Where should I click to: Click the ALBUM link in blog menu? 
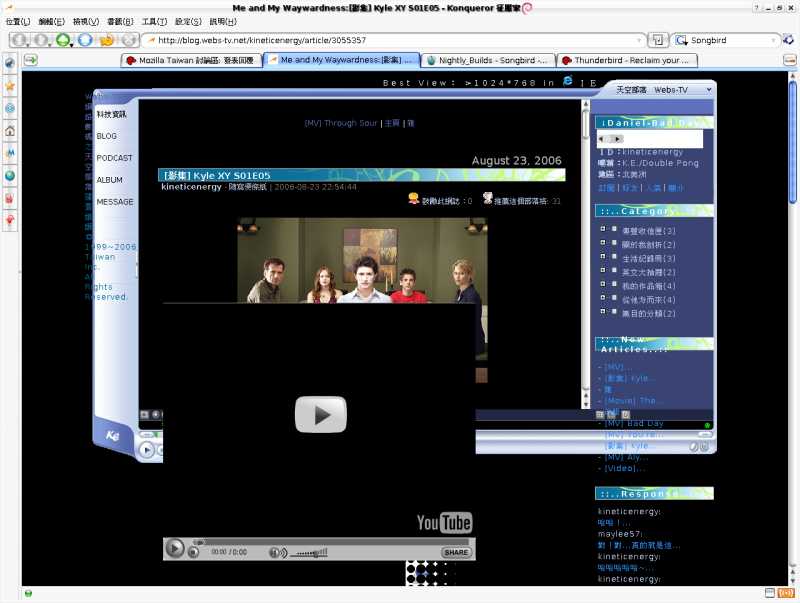coord(109,180)
